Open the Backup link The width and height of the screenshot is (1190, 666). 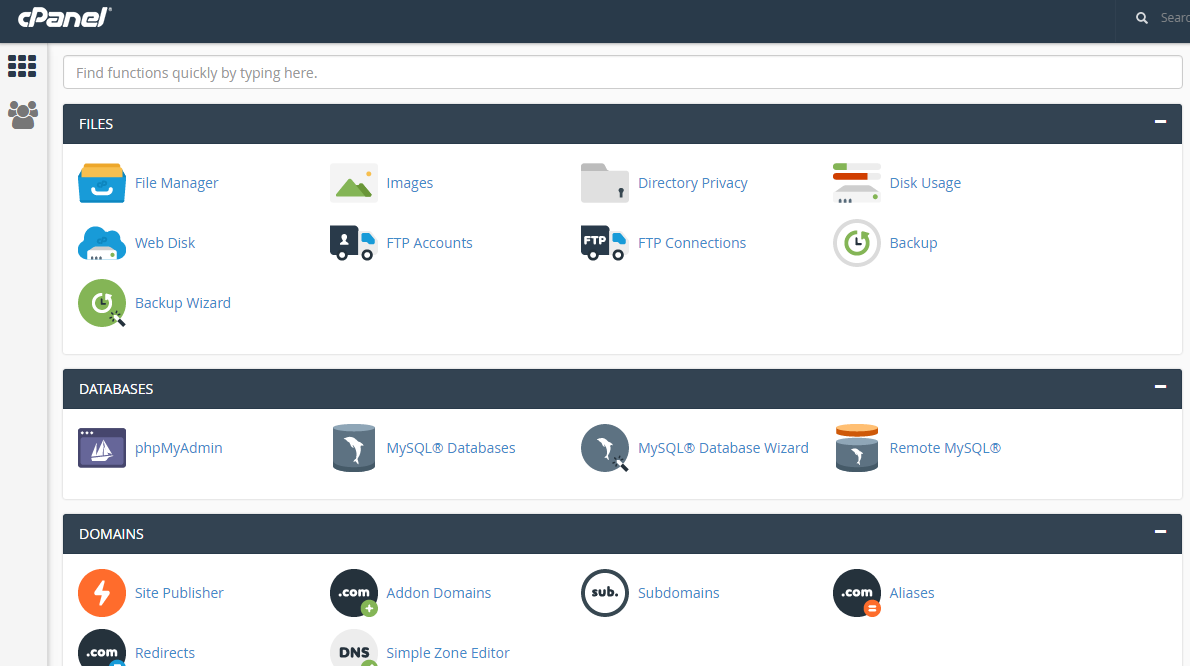pos(914,243)
